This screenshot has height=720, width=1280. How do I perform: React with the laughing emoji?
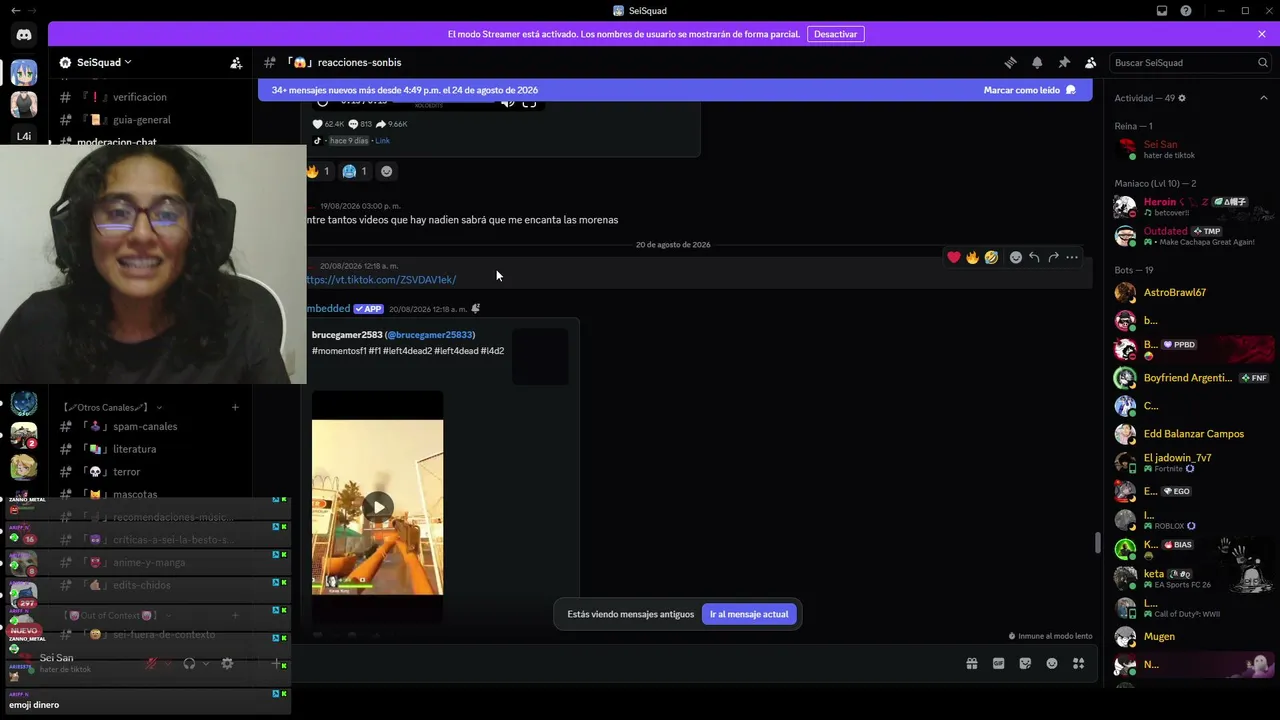[991, 257]
